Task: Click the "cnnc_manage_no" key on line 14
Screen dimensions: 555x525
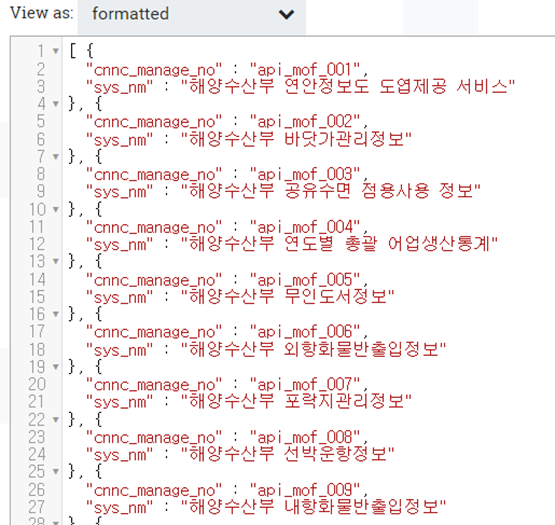Action: tap(154, 280)
